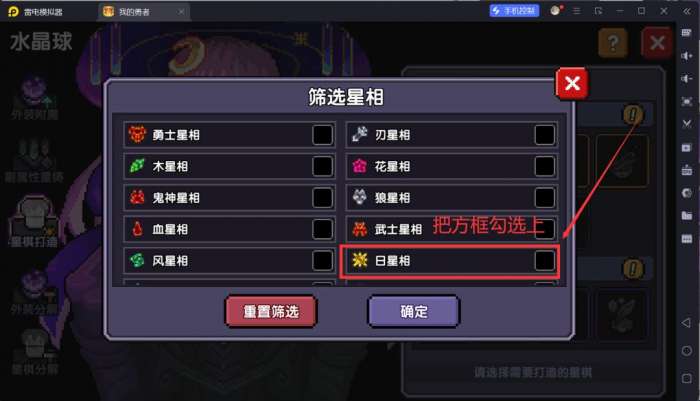Click the 鬼神星相 red demon icon
Image resolution: width=700 pixels, height=401 pixels.
(137, 197)
